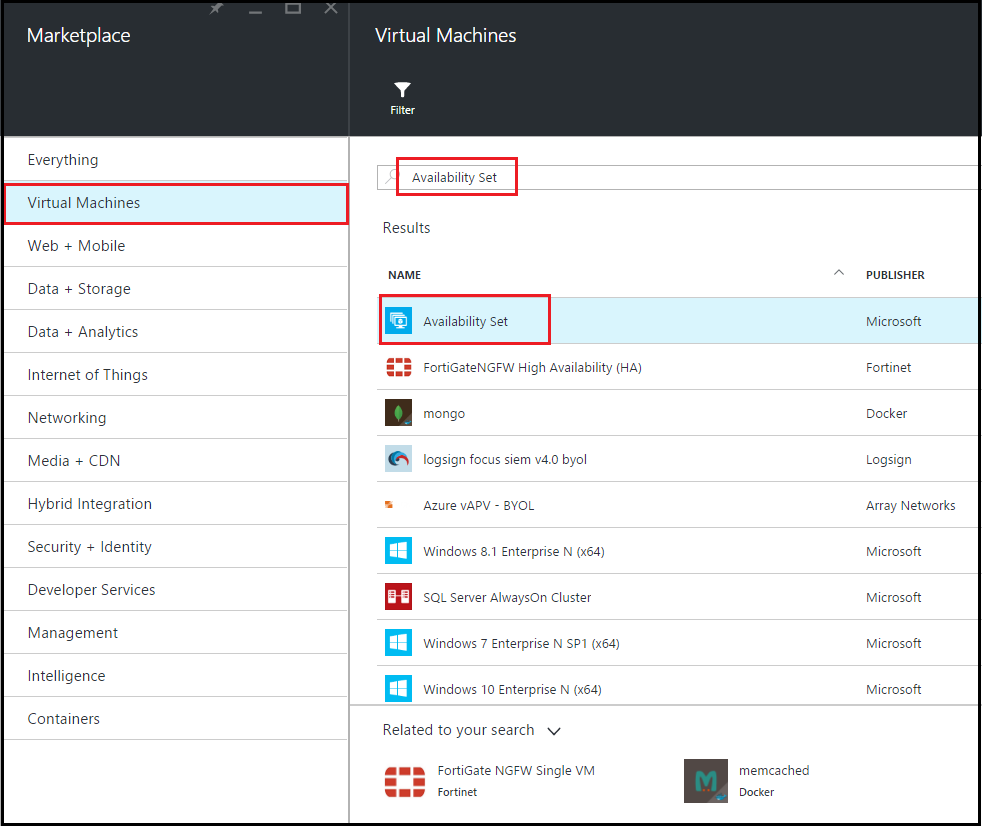Viewport: 982px width, 826px height.
Task: Open the Hybrid Integration category
Action: click(x=176, y=504)
